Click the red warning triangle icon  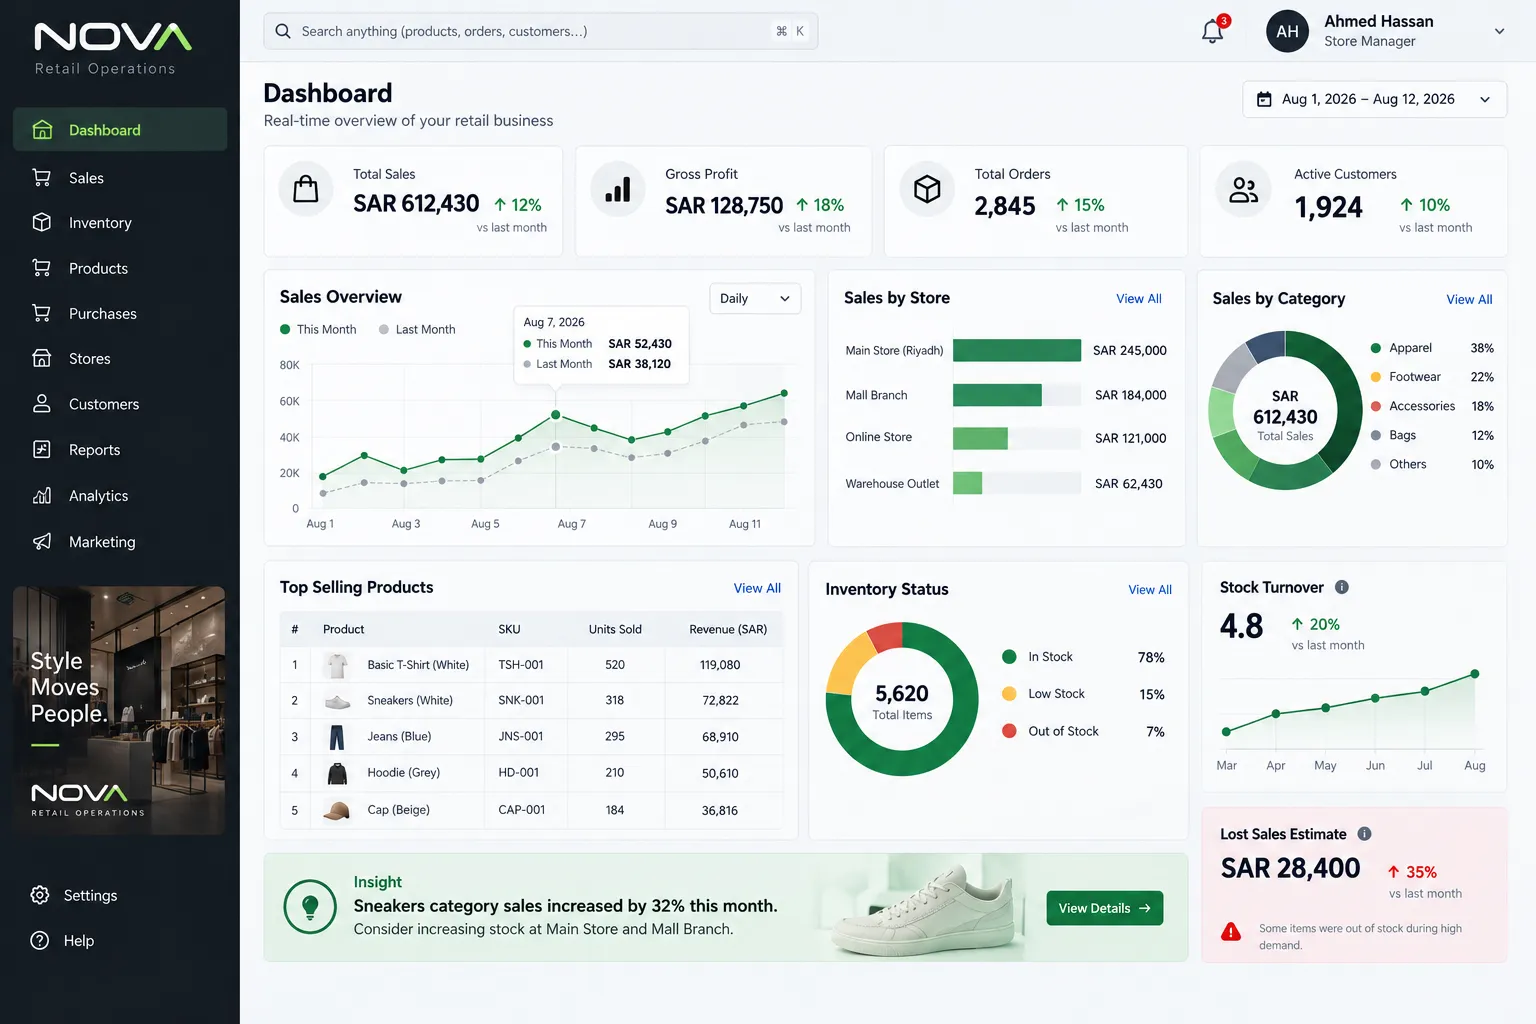click(1231, 932)
